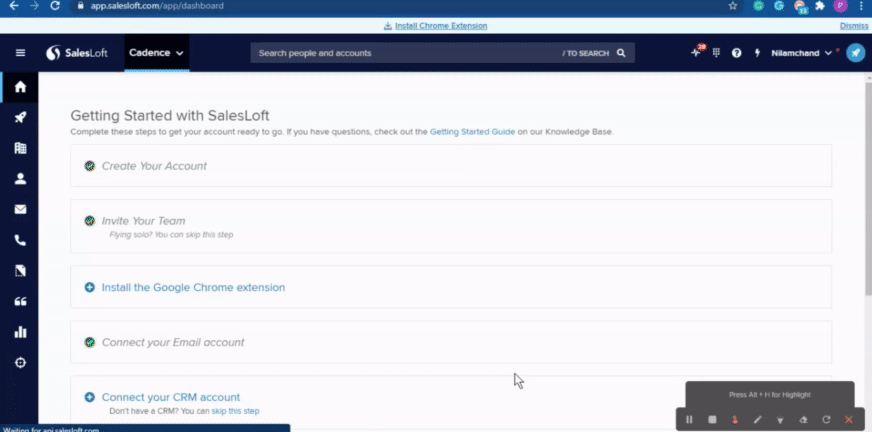Open the live feed activity icon with the badge
This screenshot has height=432, width=872.
coord(696,52)
